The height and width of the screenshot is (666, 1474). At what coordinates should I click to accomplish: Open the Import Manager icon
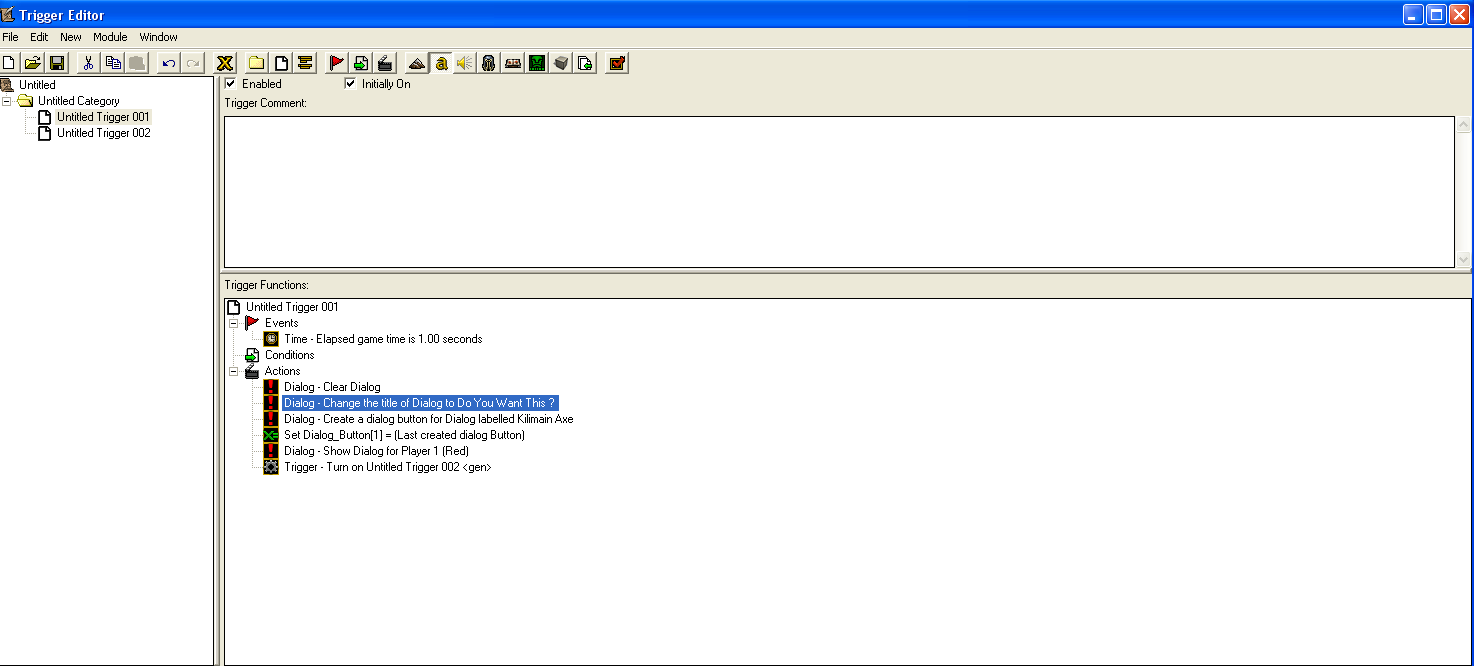tap(585, 63)
